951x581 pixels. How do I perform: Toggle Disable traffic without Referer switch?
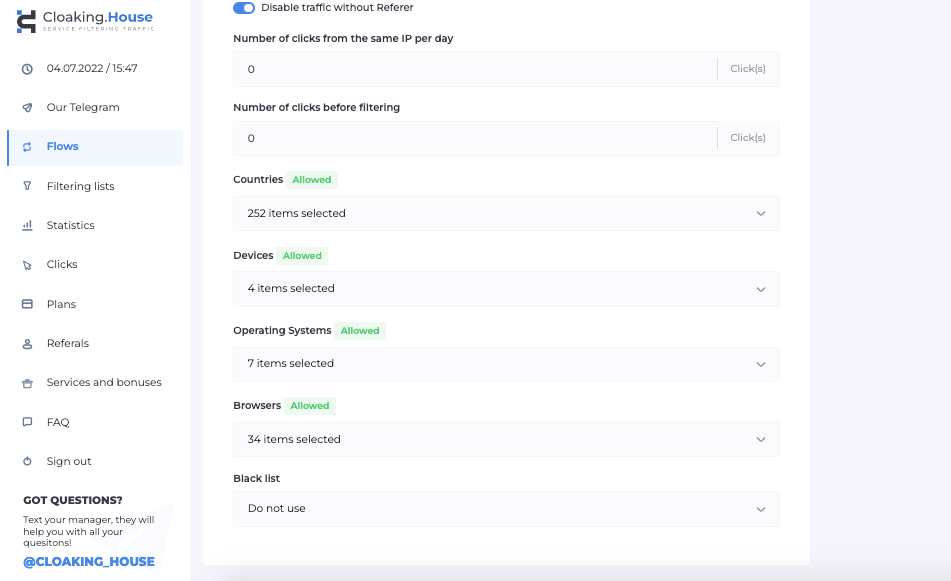(x=244, y=8)
